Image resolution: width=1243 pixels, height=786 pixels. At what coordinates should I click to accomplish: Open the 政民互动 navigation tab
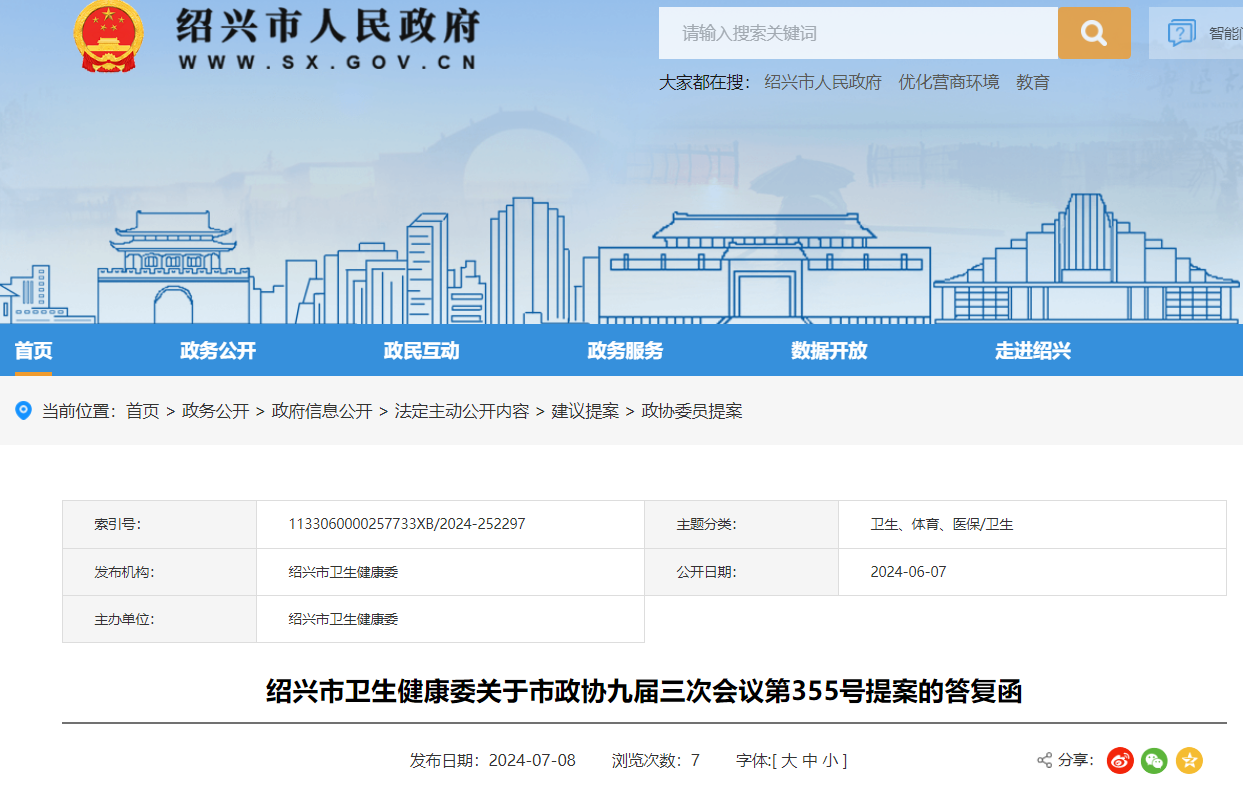tap(421, 351)
